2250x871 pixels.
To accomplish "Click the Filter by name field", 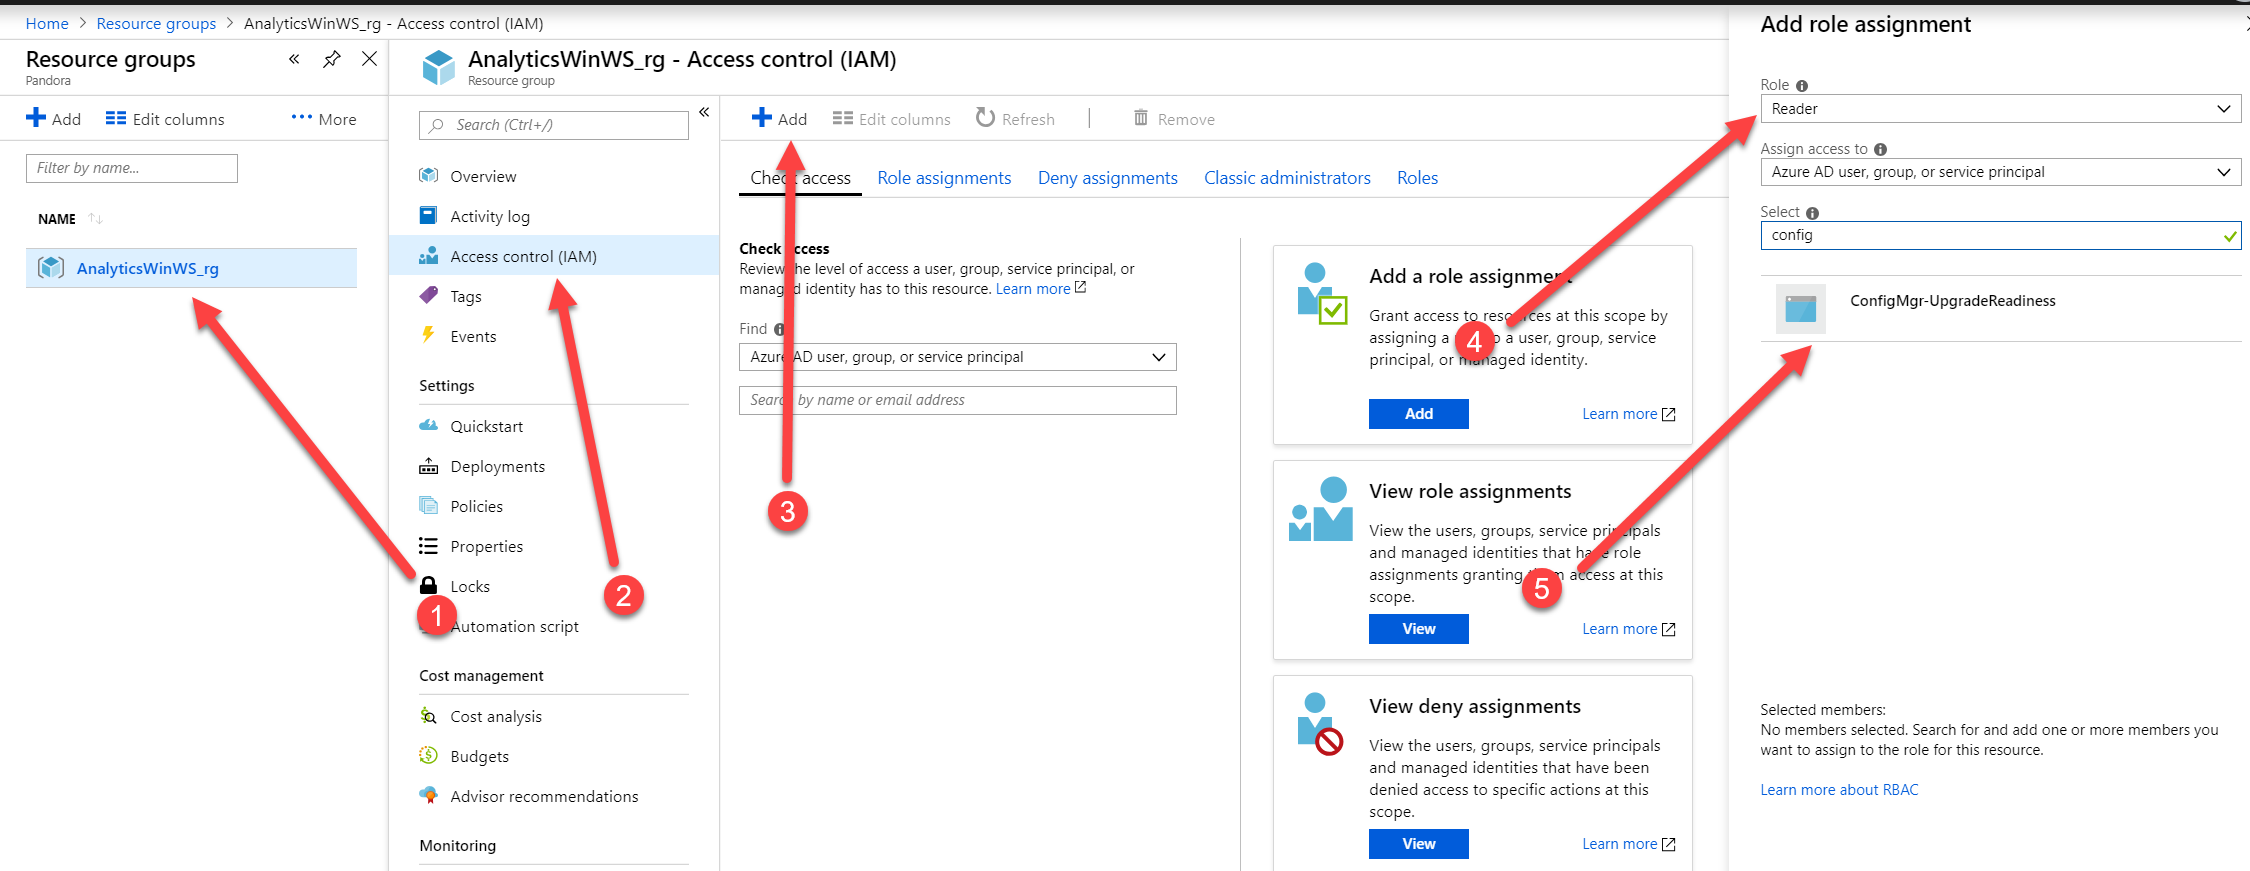I will [x=132, y=168].
